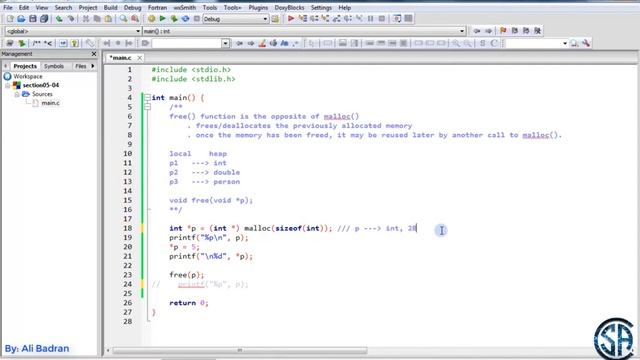
Task: Cut the selected text
Action: tap(86, 19)
